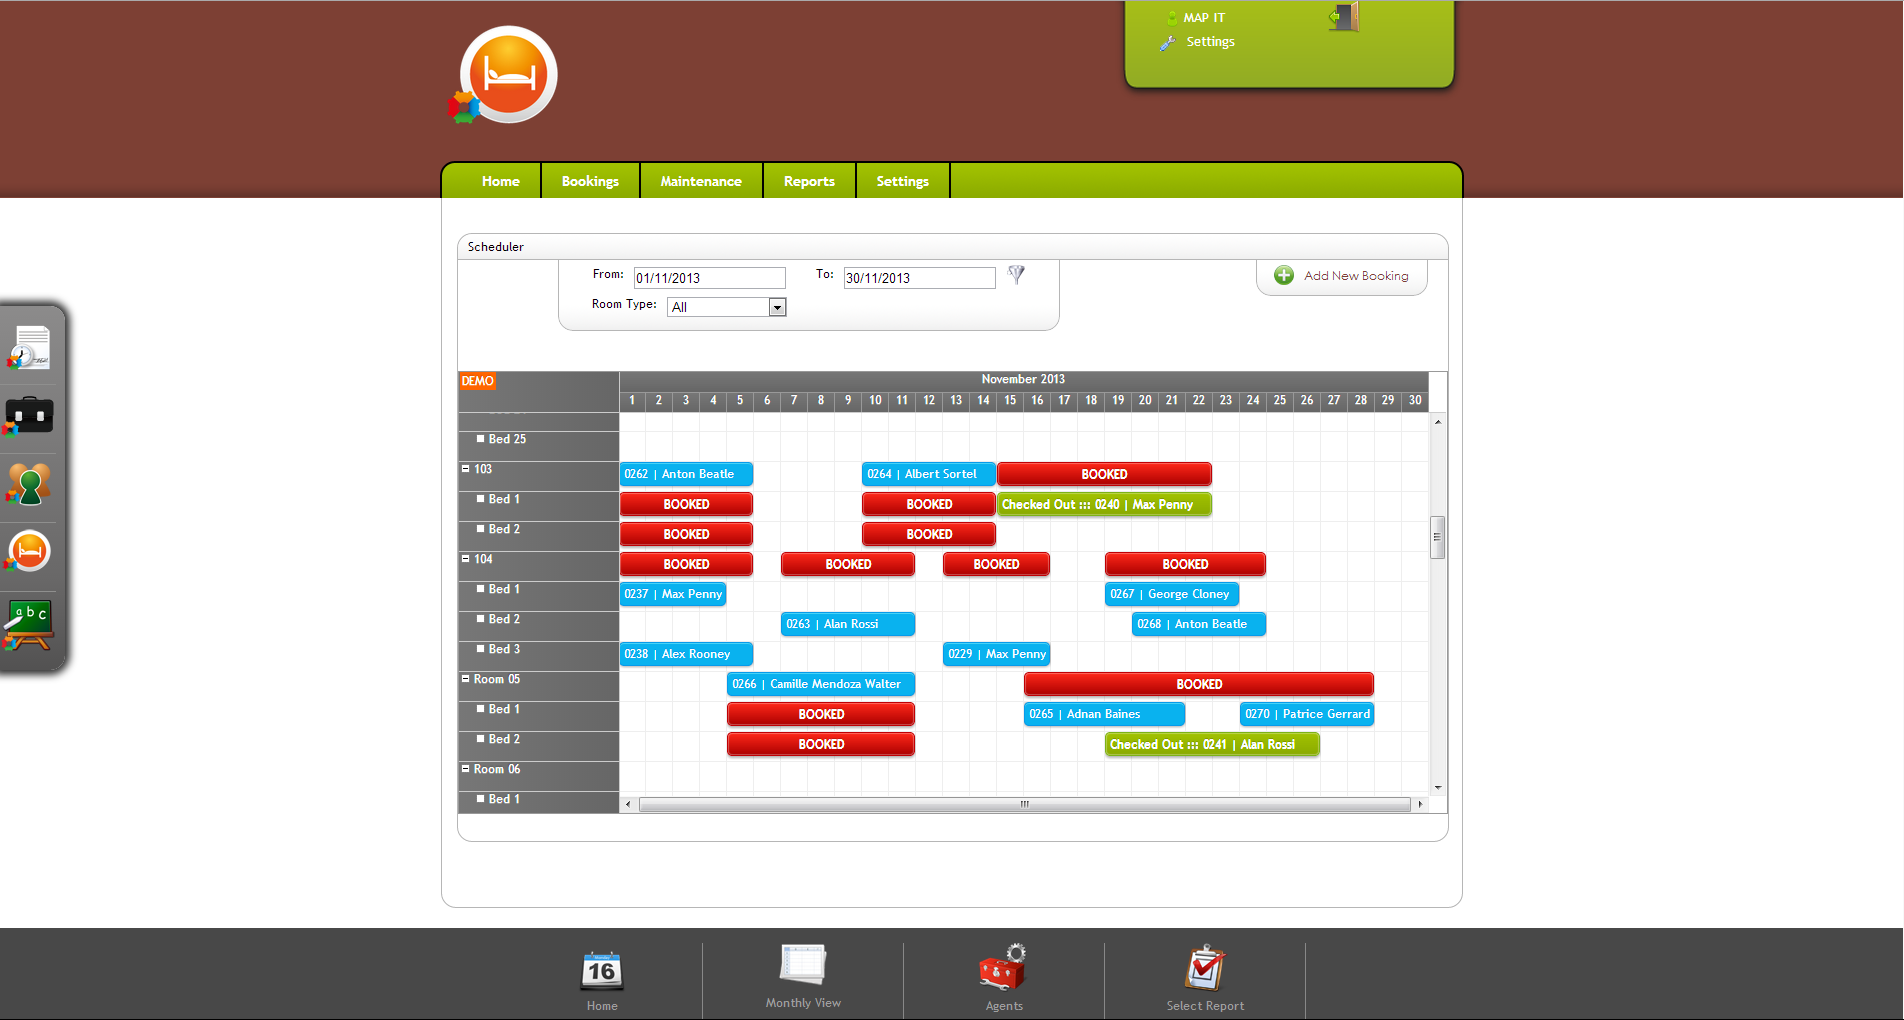1904x1020 pixels.
Task: Click the DEMO badge
Action: point(477,381)
